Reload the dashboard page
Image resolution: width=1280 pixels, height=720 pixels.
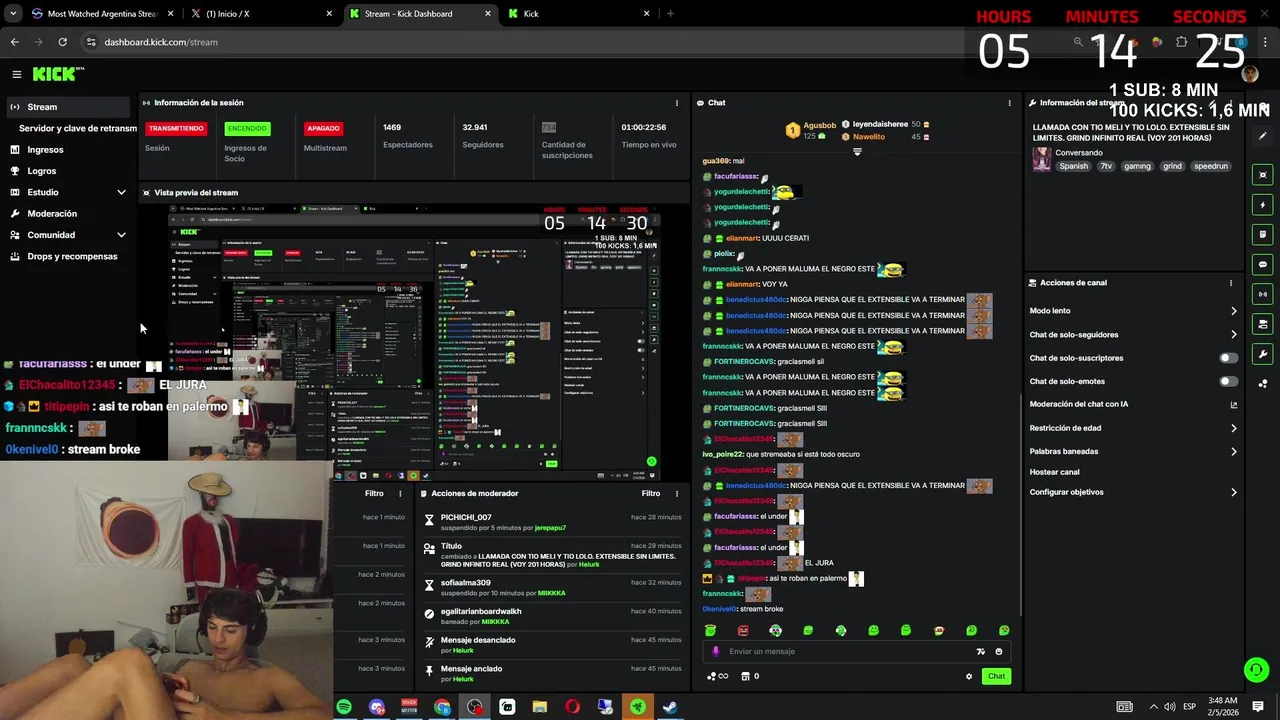click(62, 42)
